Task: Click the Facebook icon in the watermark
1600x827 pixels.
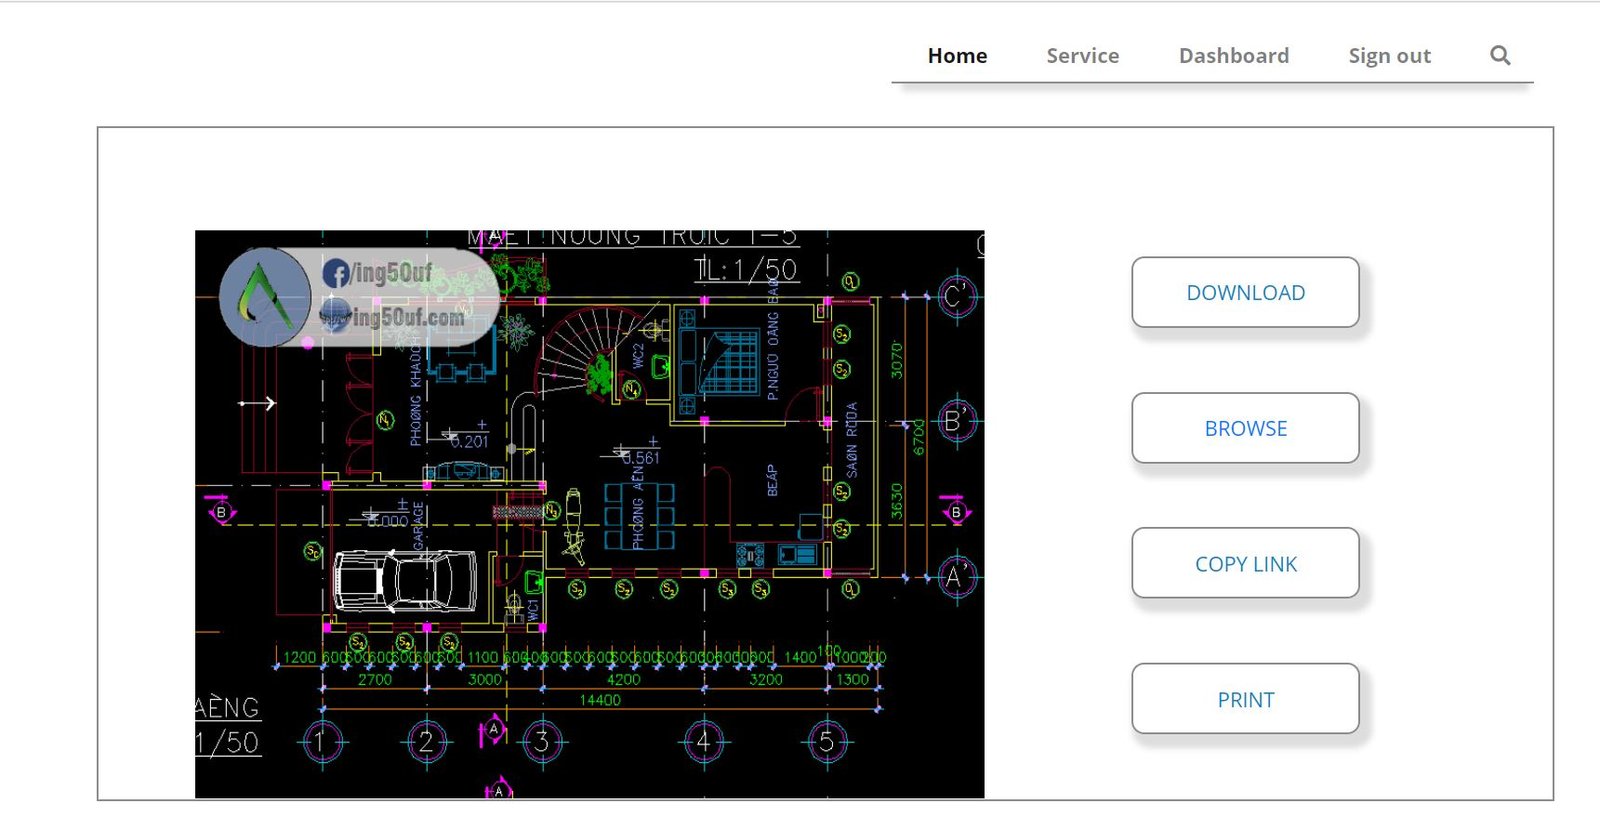Action: 336,273
